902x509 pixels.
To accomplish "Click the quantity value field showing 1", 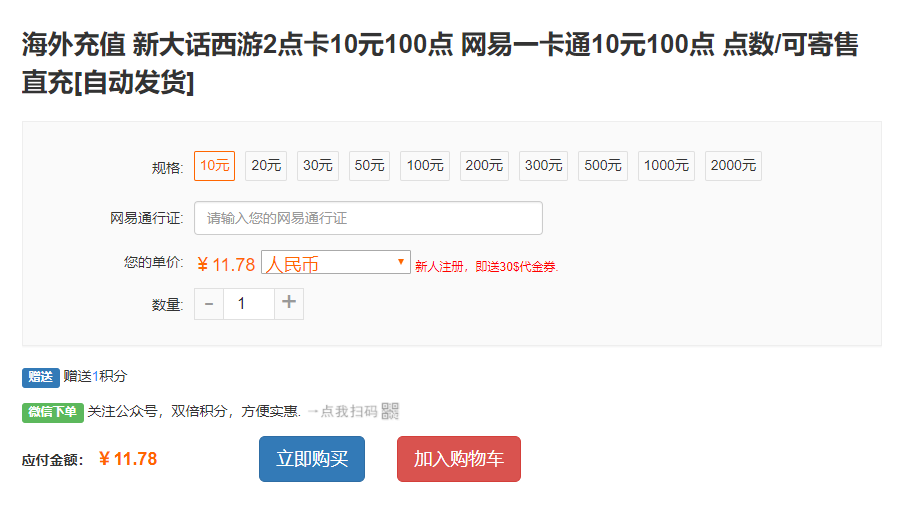I will [x=249, y=304].
